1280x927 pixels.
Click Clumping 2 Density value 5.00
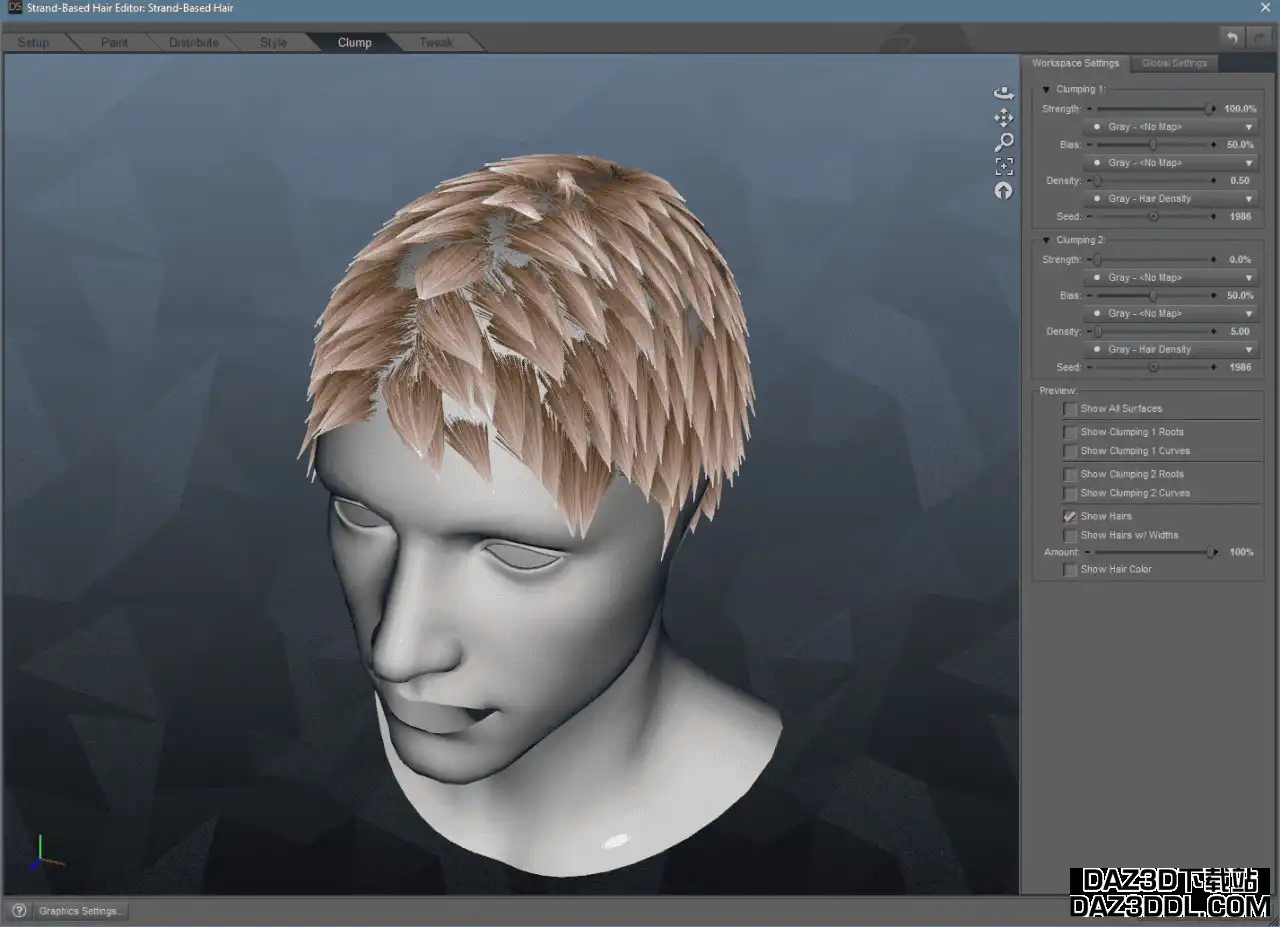click(x=1240, y=332)
